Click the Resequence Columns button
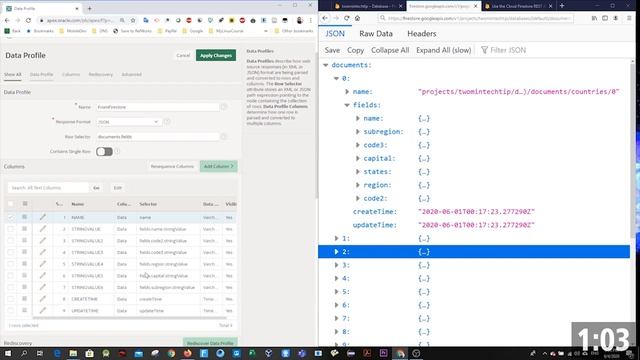 pyautogui.click(x=172, y=167)
